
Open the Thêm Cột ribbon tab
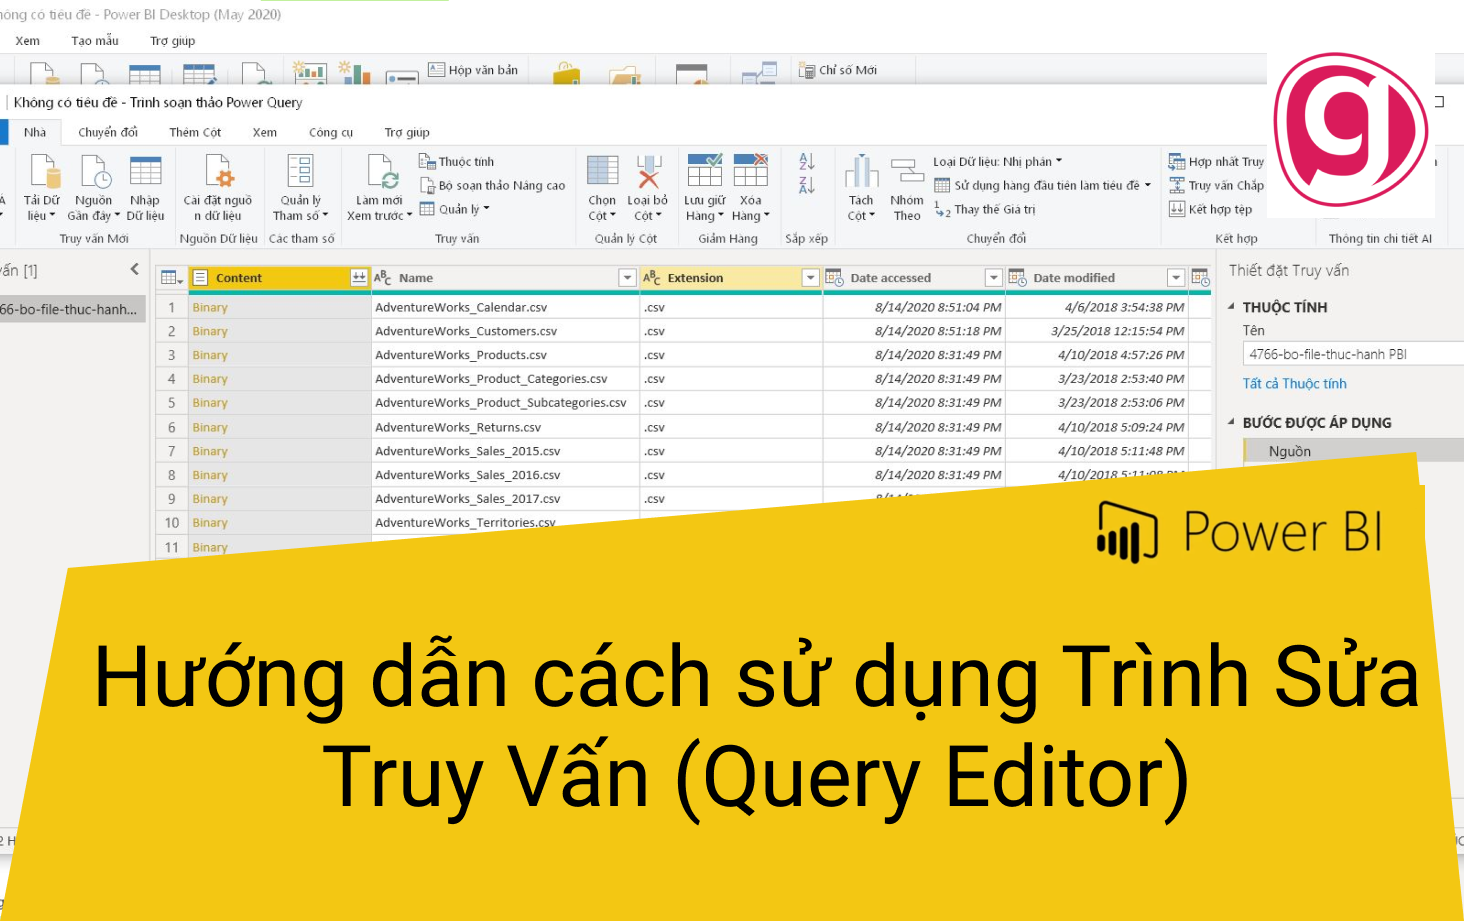coord(195,131)
